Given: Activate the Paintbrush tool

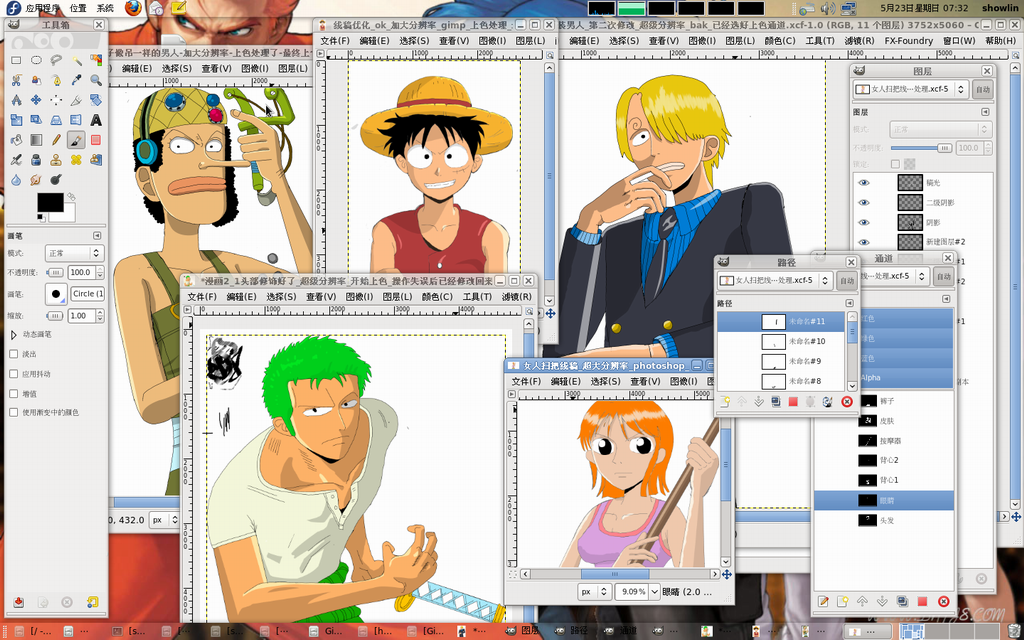Looking at the screenshot, I should [x=76, y=140].
